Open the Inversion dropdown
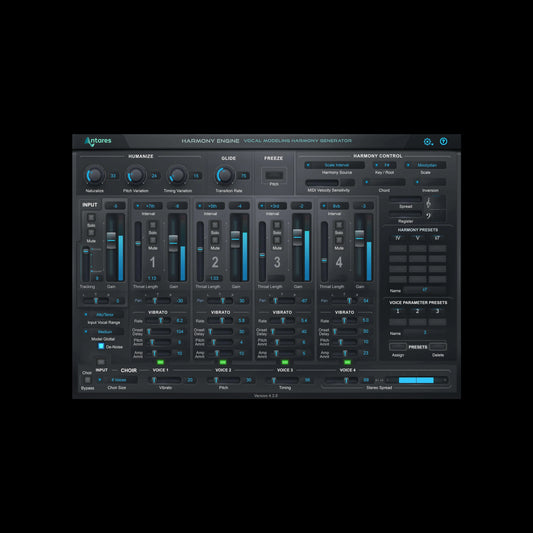Viewport: 533px width, 533px height. (430, 182)
